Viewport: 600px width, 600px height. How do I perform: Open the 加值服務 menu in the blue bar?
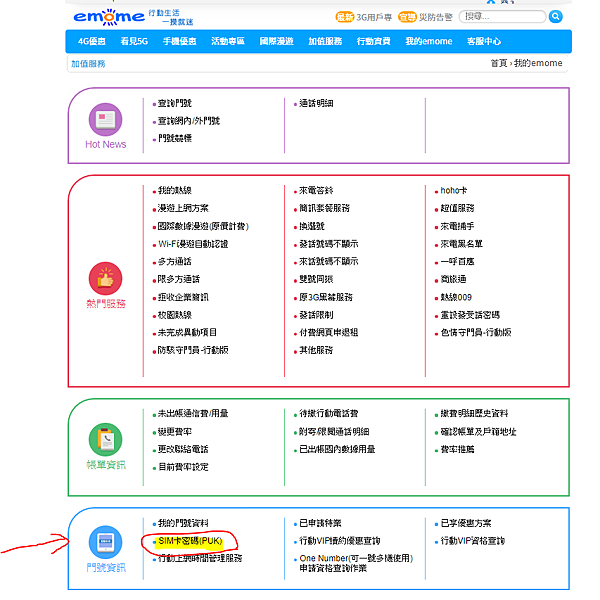tap(325, 41)
